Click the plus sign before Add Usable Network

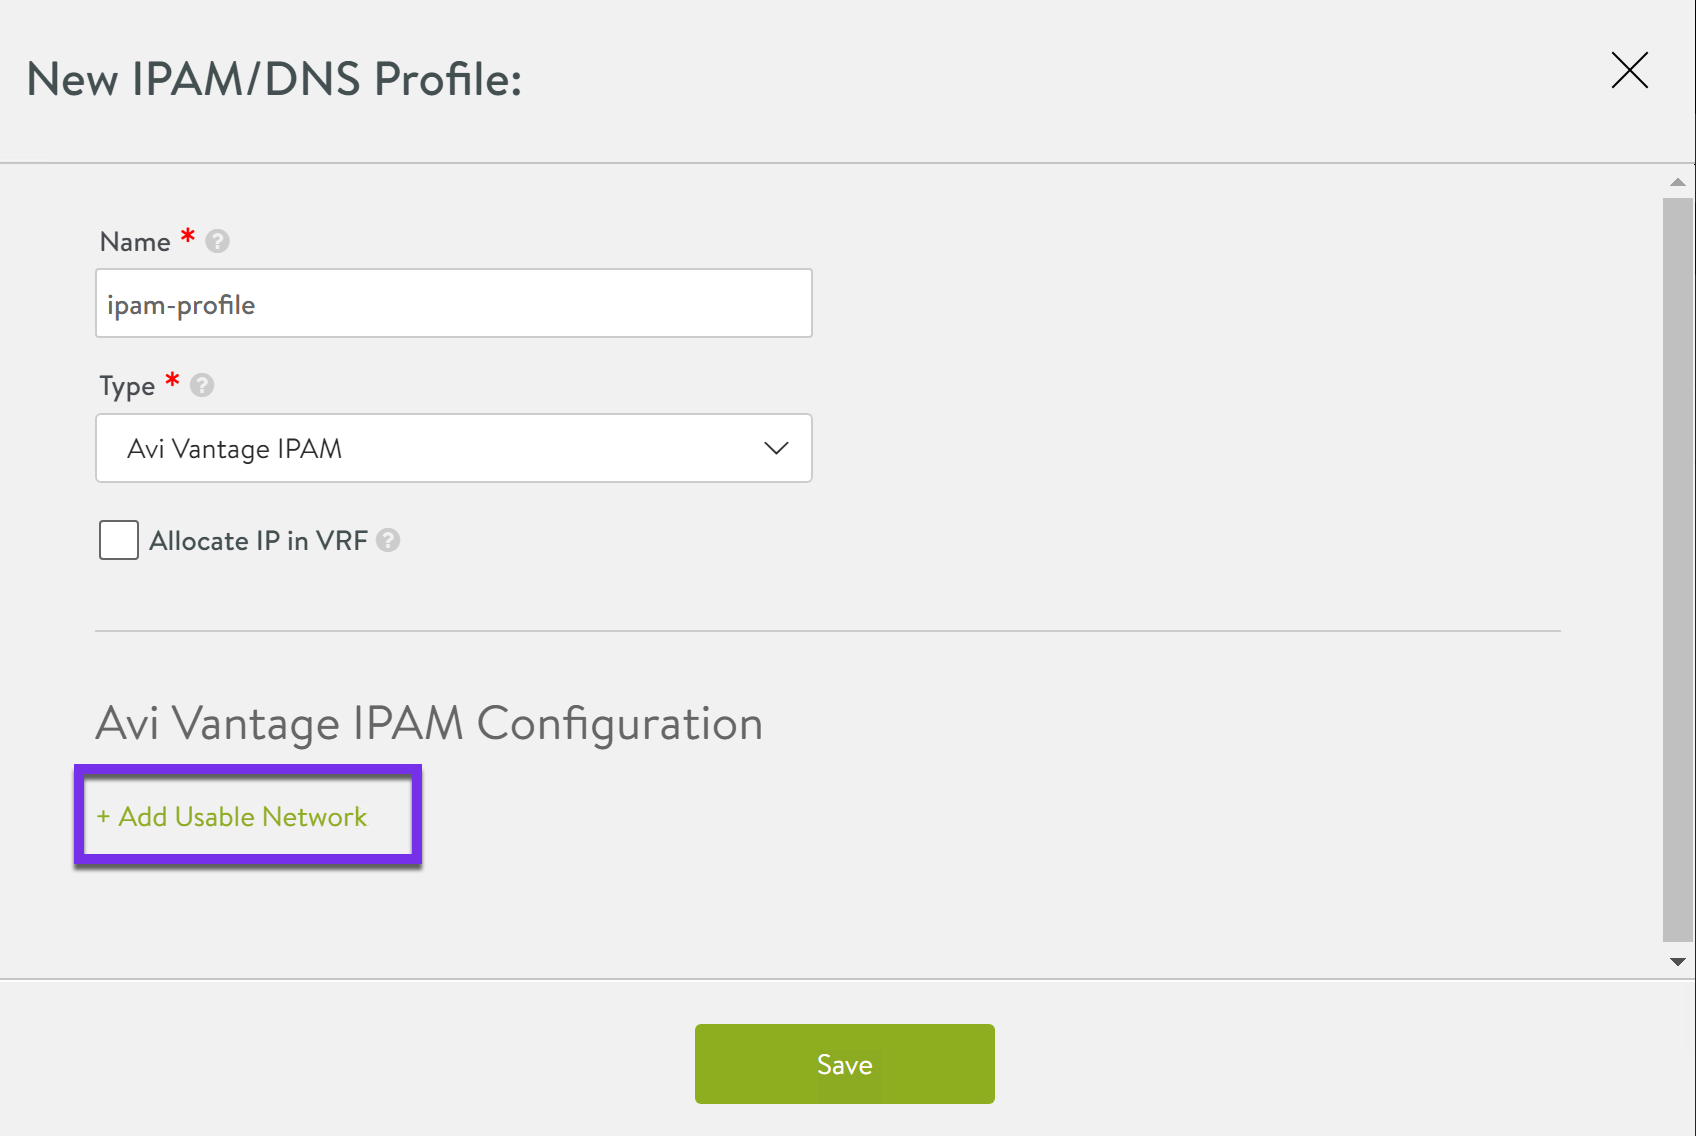click(103, 817)
